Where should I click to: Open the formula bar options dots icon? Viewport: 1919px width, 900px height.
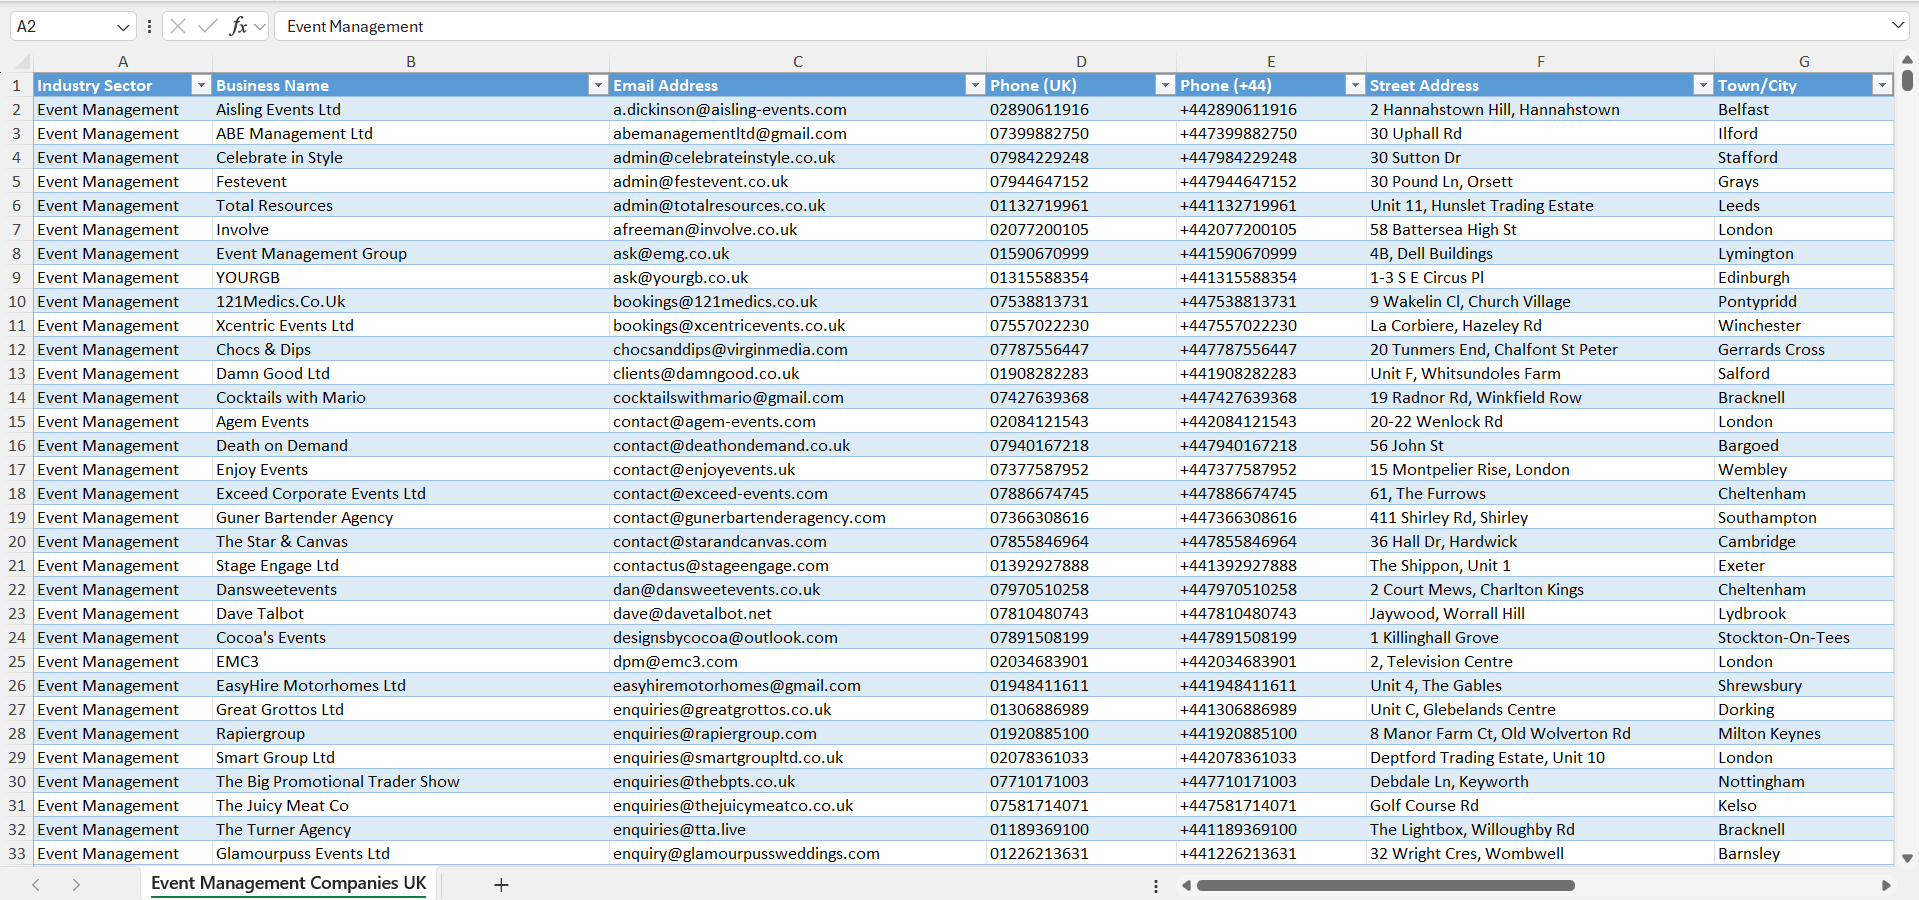149,26
